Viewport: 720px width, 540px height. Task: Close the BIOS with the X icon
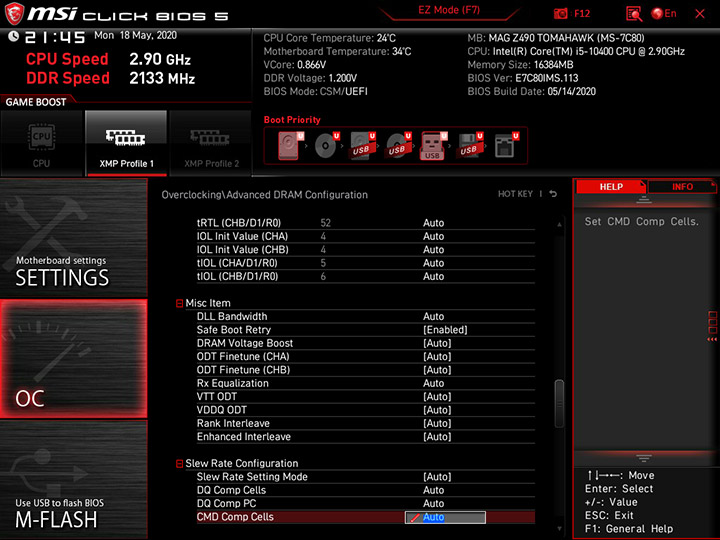tap(700, 14)
